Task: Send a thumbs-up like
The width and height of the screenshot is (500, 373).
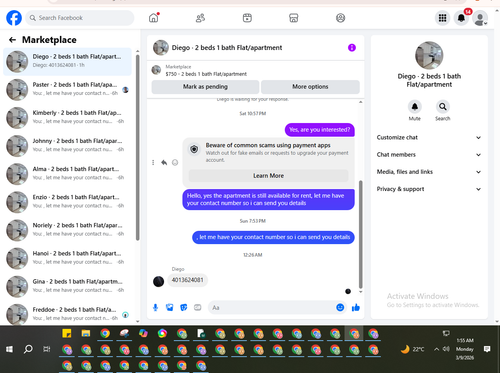Action: 356,307
